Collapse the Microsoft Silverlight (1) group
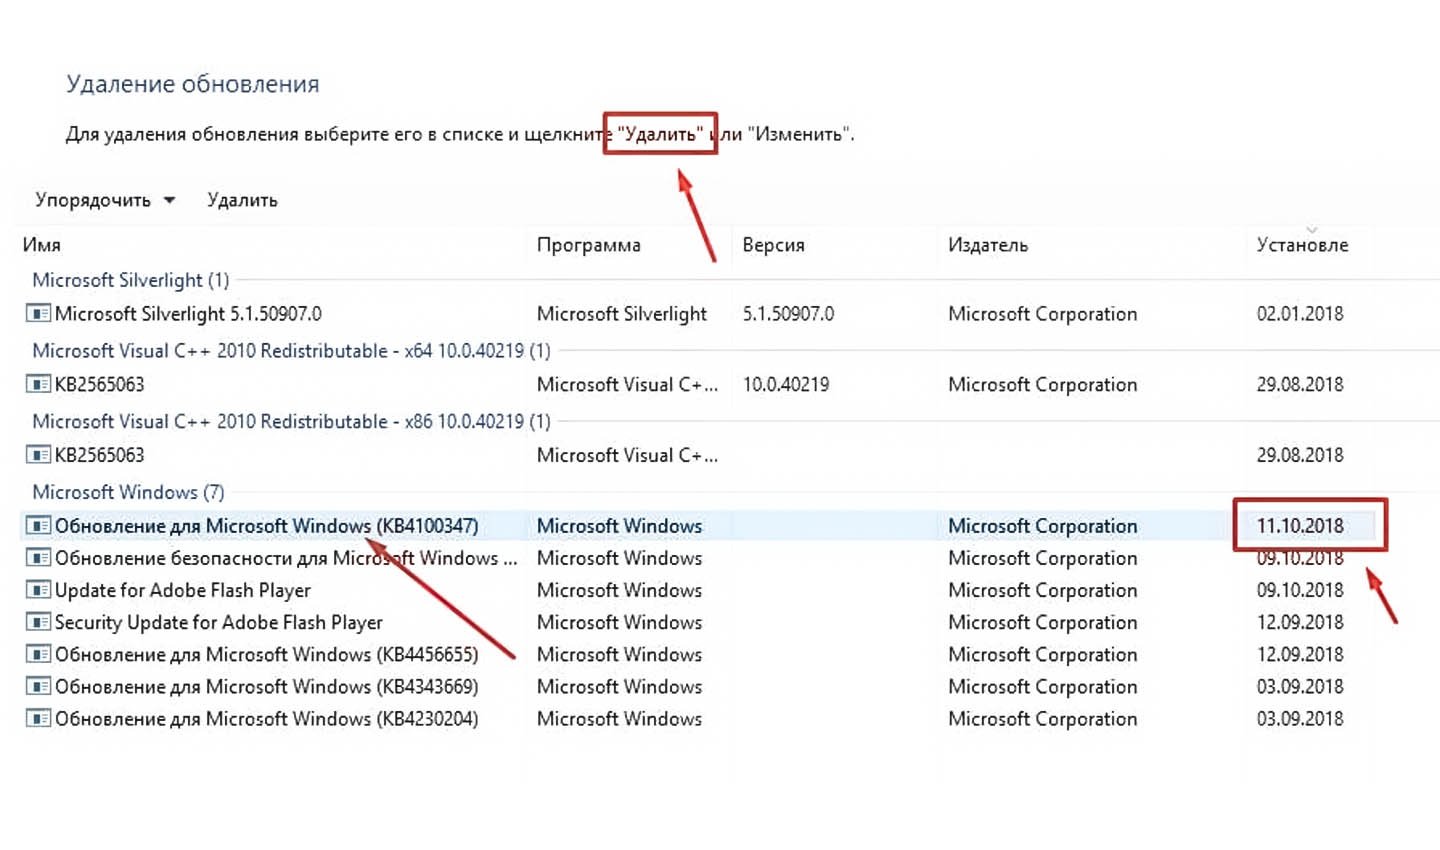The image size is (1440, 850). [x=131, y=280]
